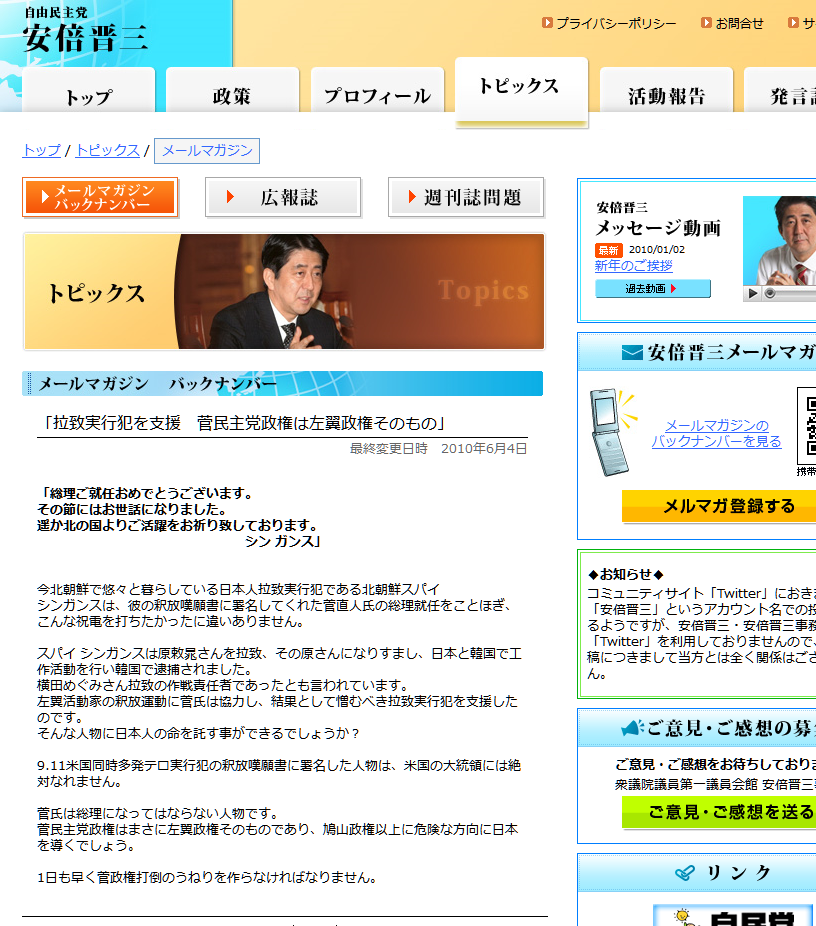Open the 政策 navigation tab
Image resolution: width=816 pixels, height=926 pixels.
pos(233,90)
